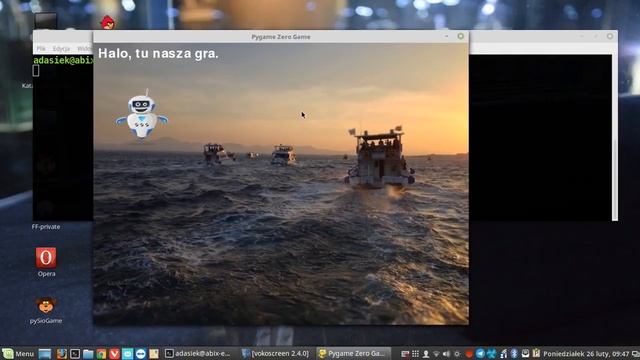Image resolution: width=640 pixels, height=360 pixels.
Task: Open the pySioGame desktop icon
Action: (46, 305)
